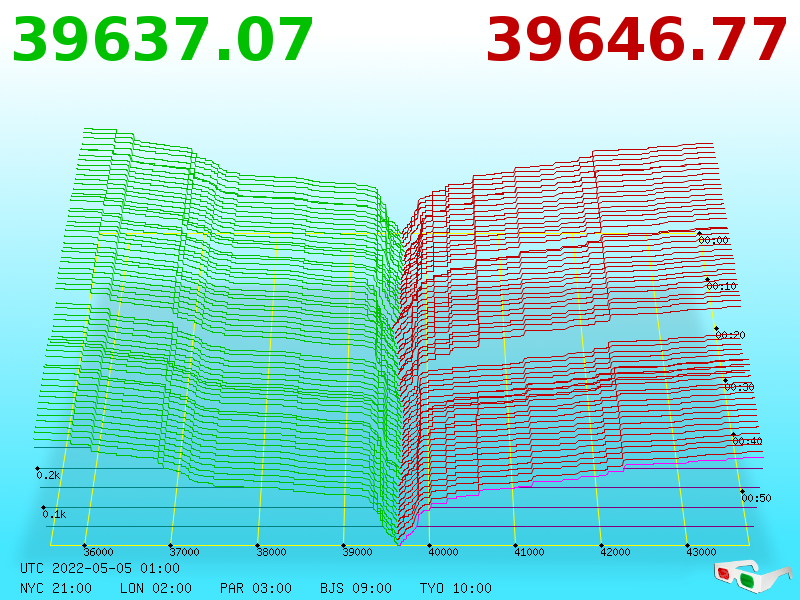
Task: Click the PAR 03:00 time label
Action: coord(256,588)
